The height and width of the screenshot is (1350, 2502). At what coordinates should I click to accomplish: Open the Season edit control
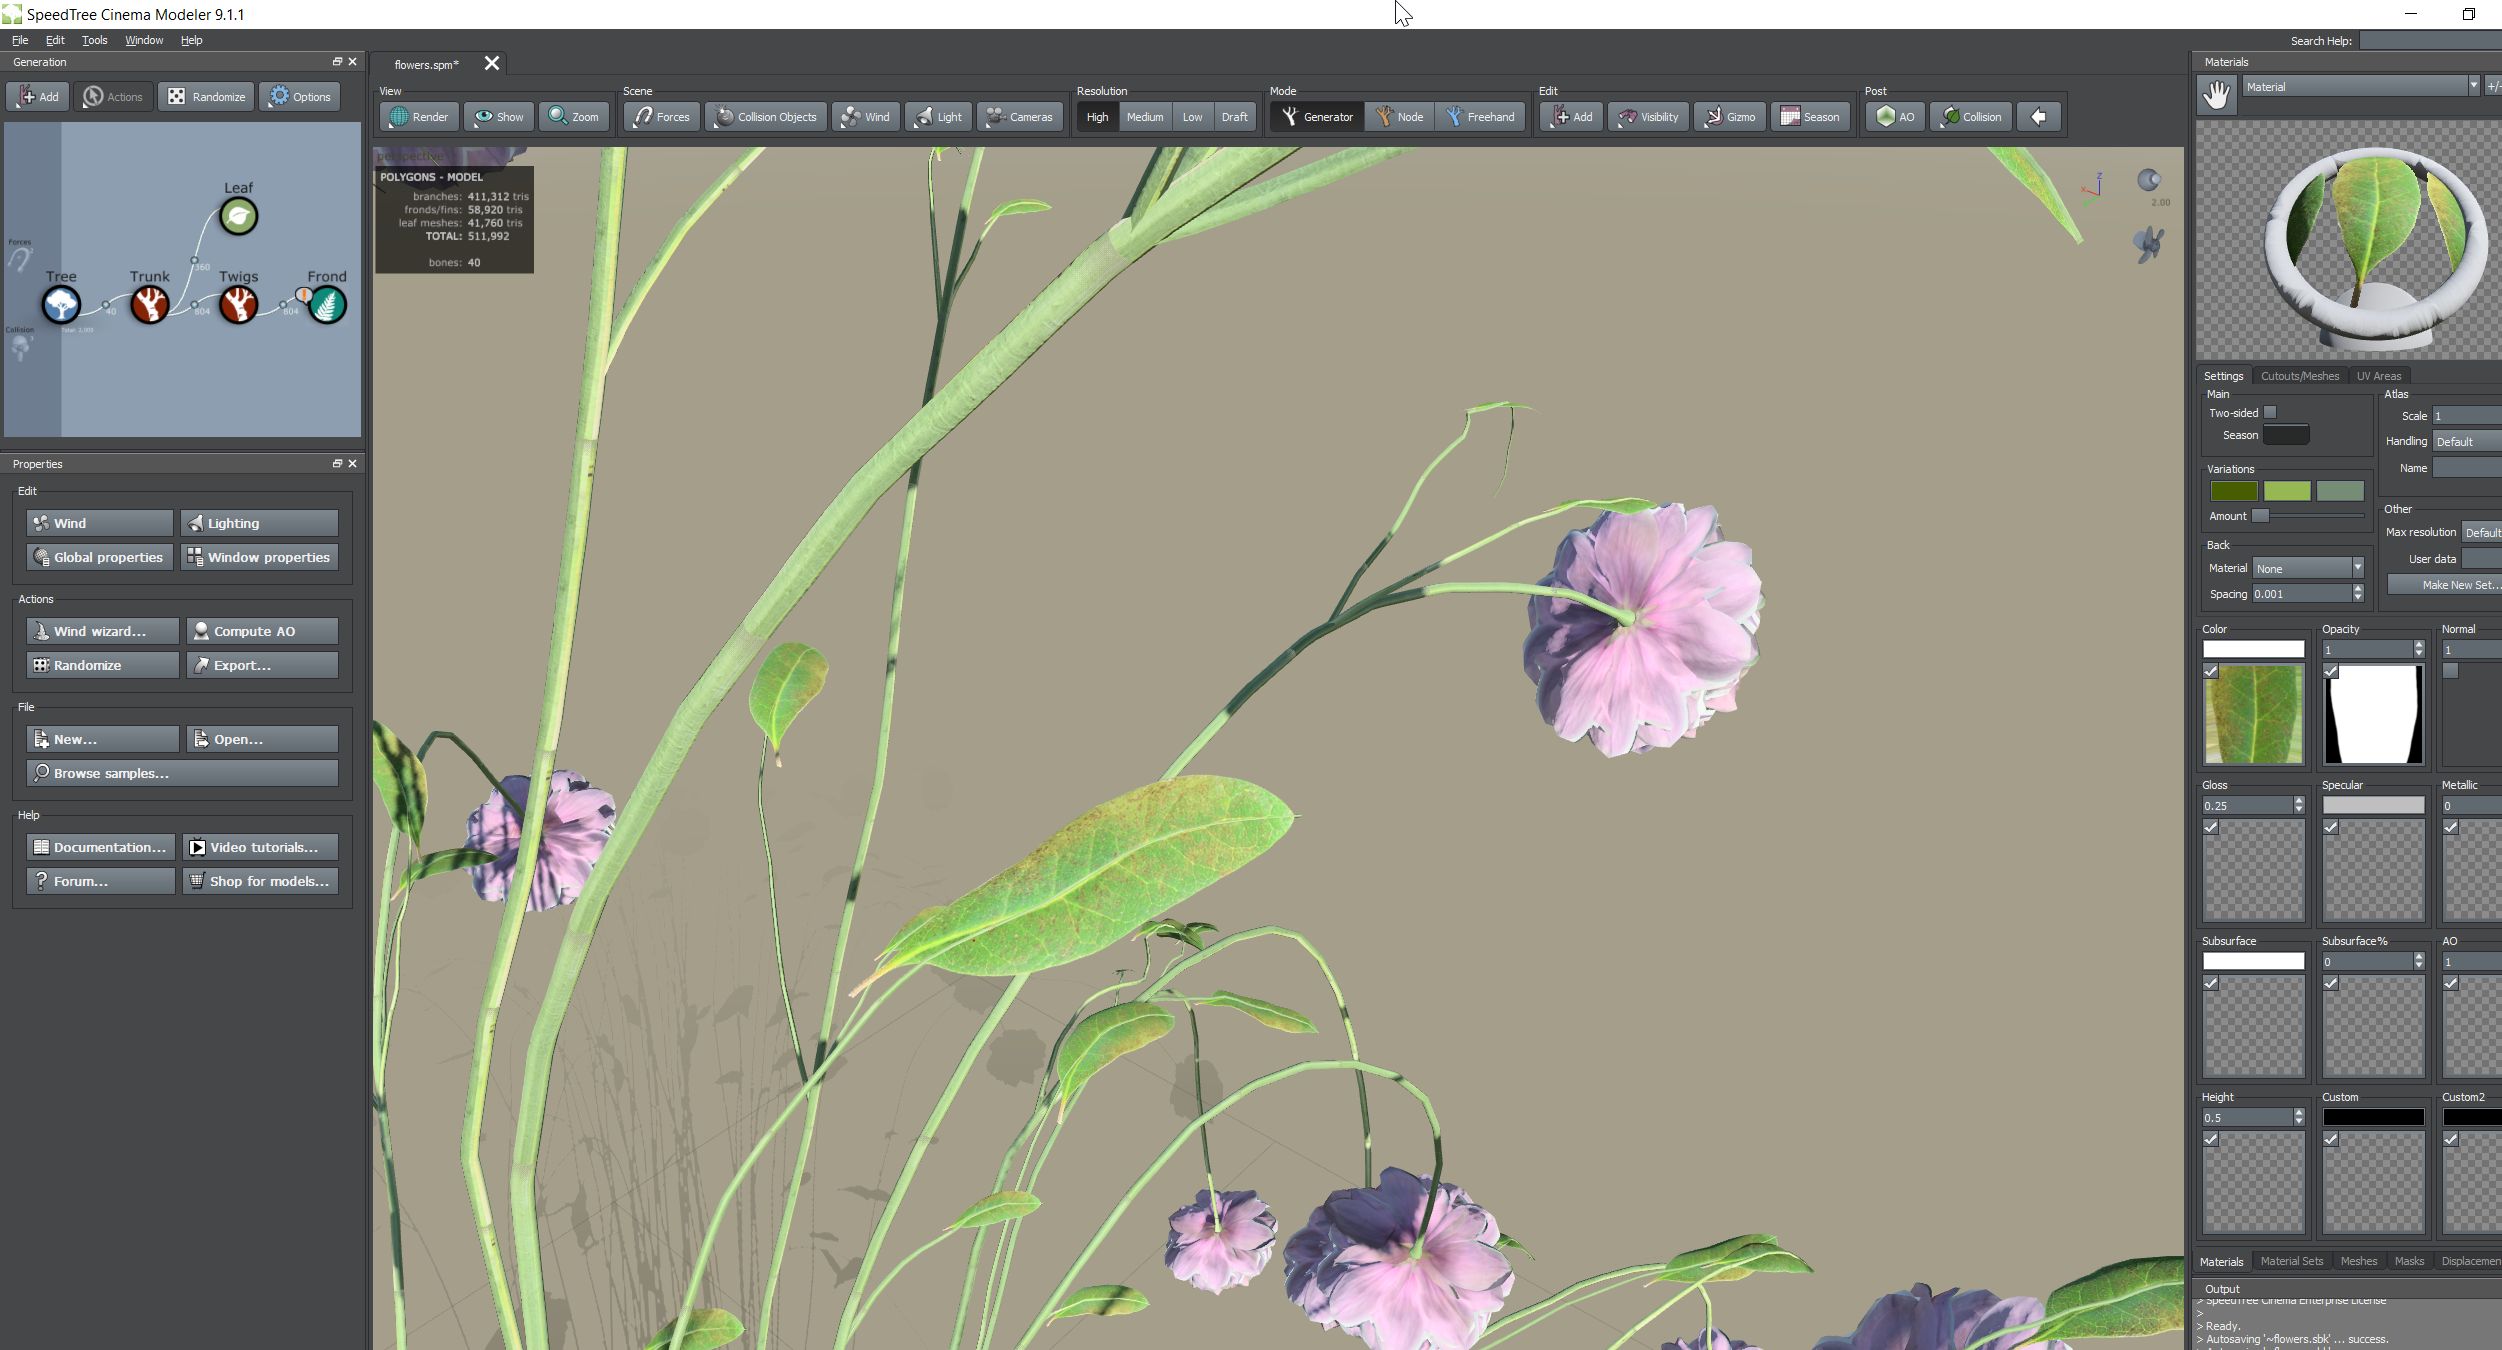[1810, 117]
